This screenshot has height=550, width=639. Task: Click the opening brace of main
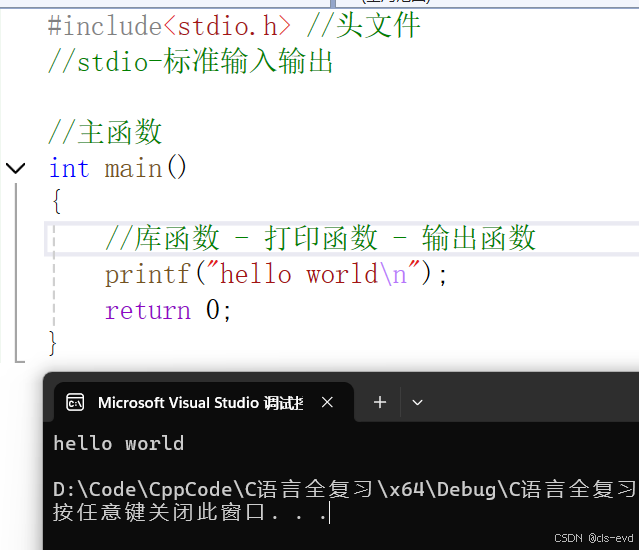point(57,201)
